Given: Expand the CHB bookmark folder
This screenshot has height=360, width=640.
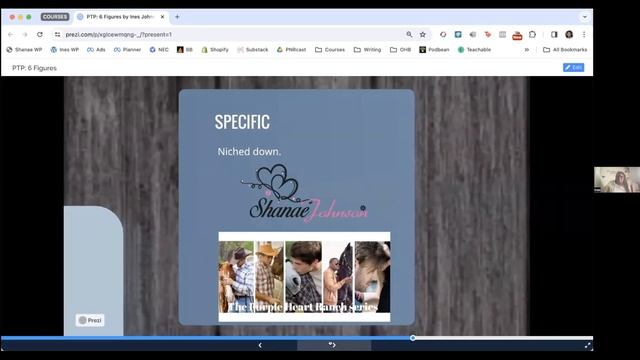Looking at the screenshot, I should tap(400, 50).
